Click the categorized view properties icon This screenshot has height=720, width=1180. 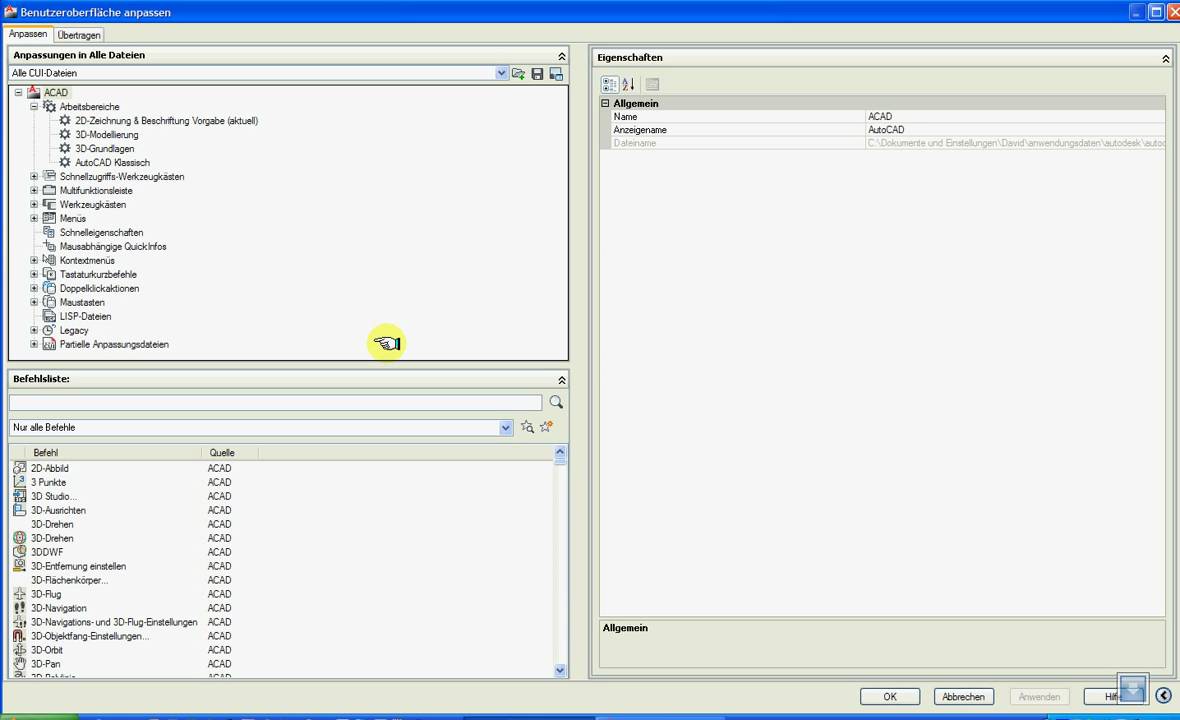(x=610, y=84)
